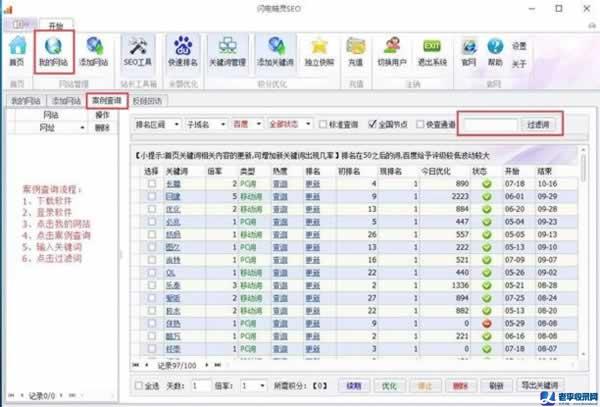Viewport: 600px width, 407px height.
Task: Uncheck the 全国节点 checkbox
Action: 372,124
